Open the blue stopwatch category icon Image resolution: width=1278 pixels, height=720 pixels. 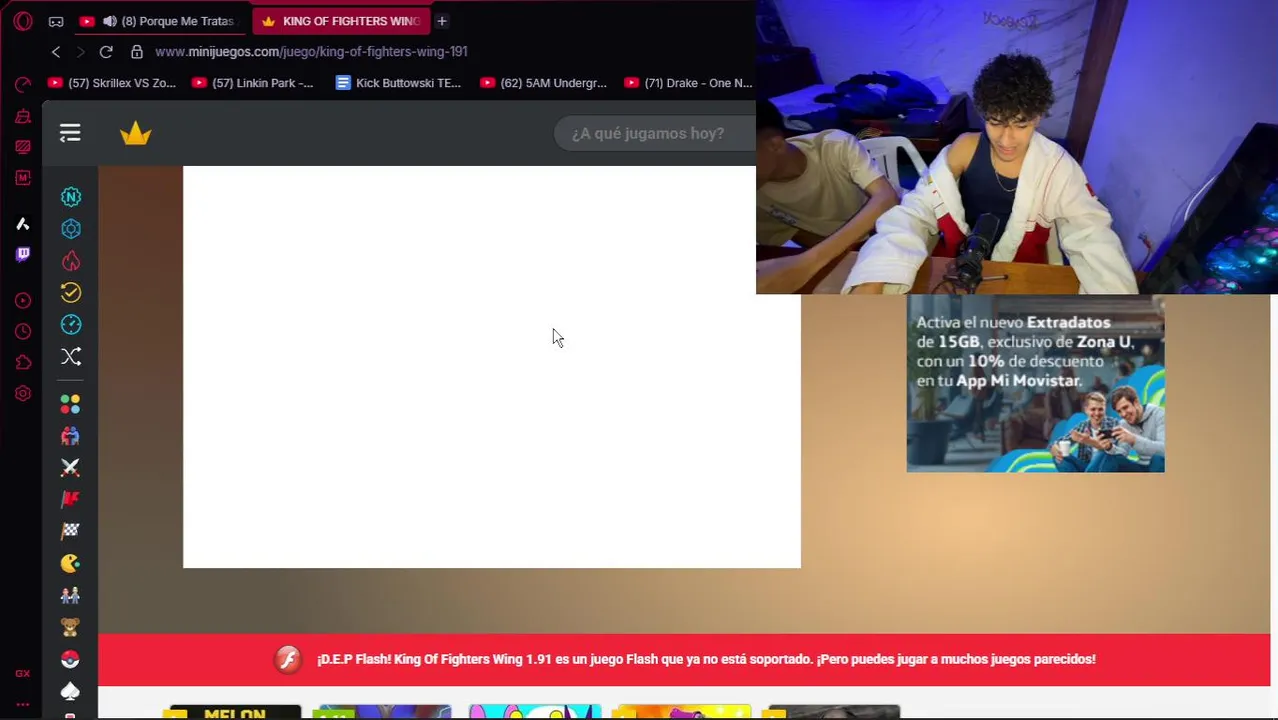tap(71, 325)
